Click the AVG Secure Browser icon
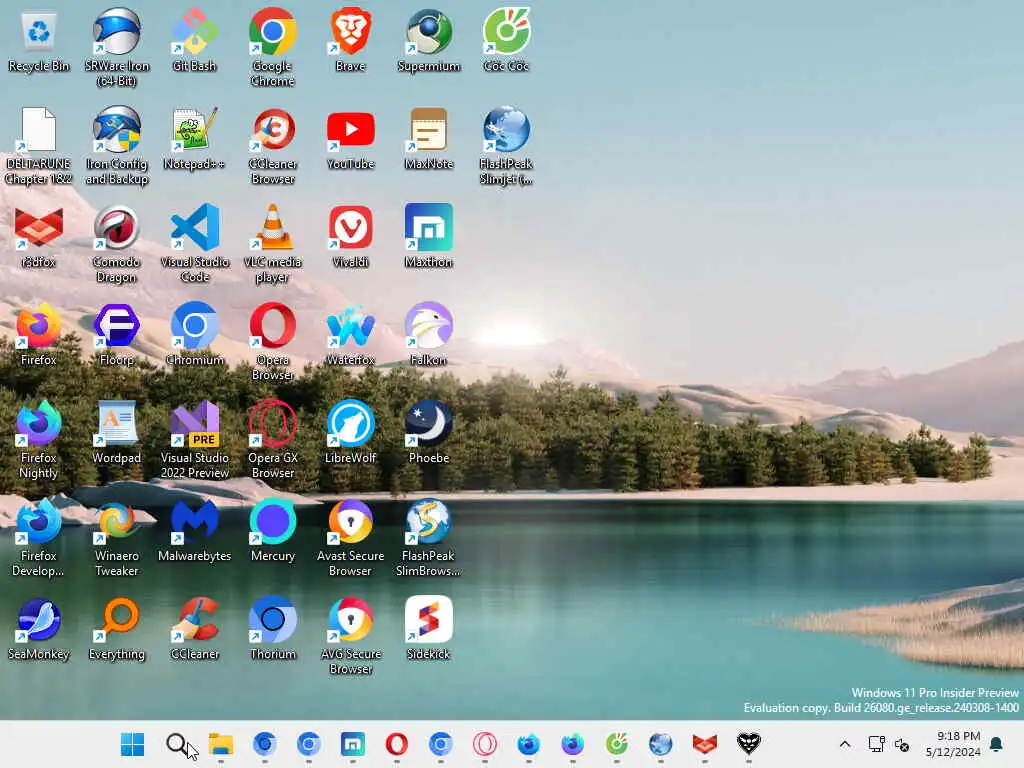The image size is (1024, 768). (351, 635)
